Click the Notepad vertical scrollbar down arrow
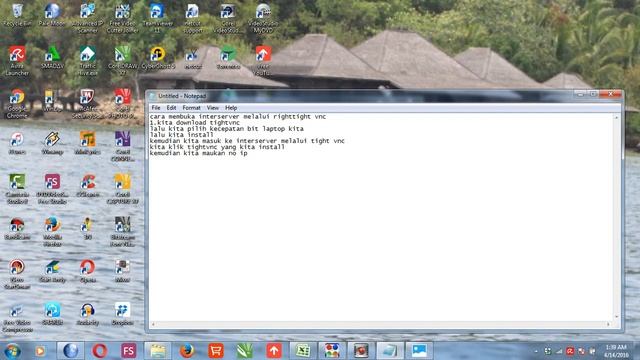The height and width of the screenshot is (360, 640). (616, 317)
